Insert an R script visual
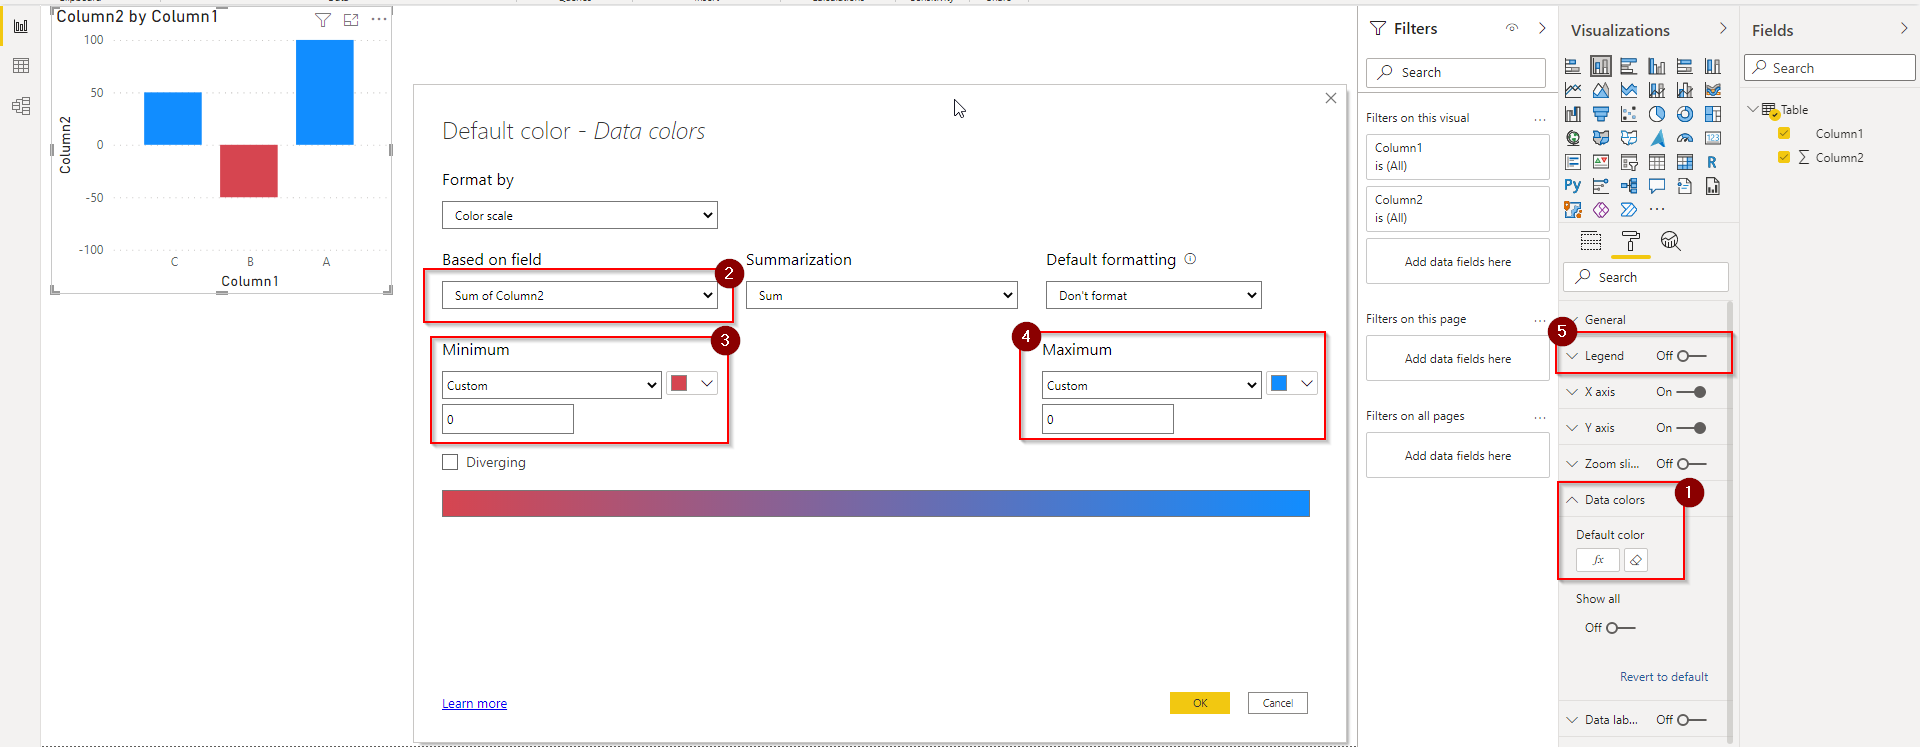The image size is (1920, 747). click(x=1713, y=162)
